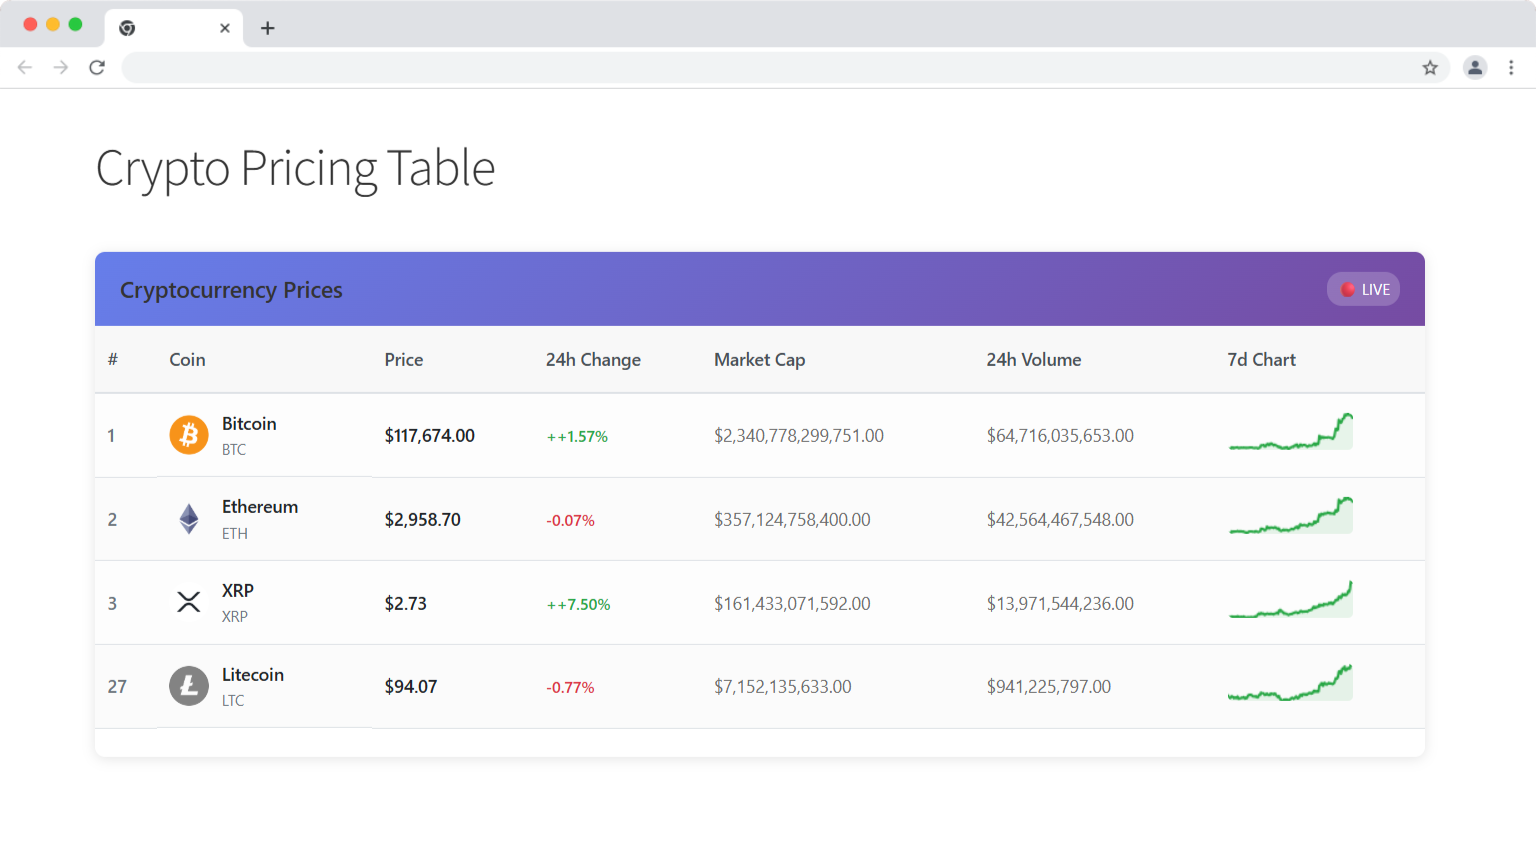1536x845 pixels.
Task: Bookmark this page using the star icon
Action: pyautogui.click(x=1431, y=67)
